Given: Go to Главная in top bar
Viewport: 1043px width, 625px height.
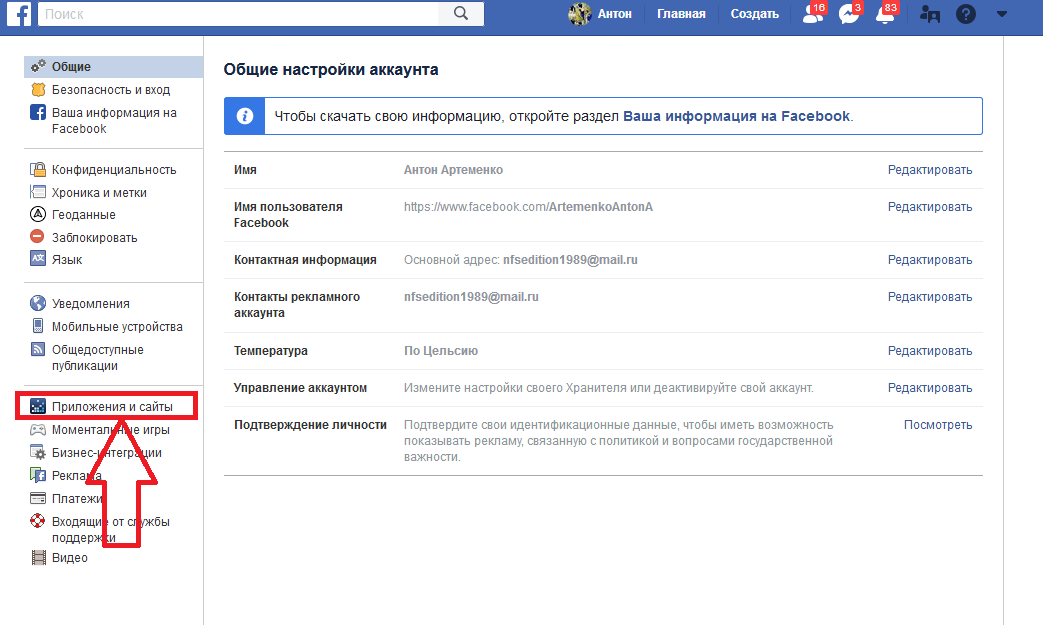Looking at the screenshot, I should pos(681,14).
